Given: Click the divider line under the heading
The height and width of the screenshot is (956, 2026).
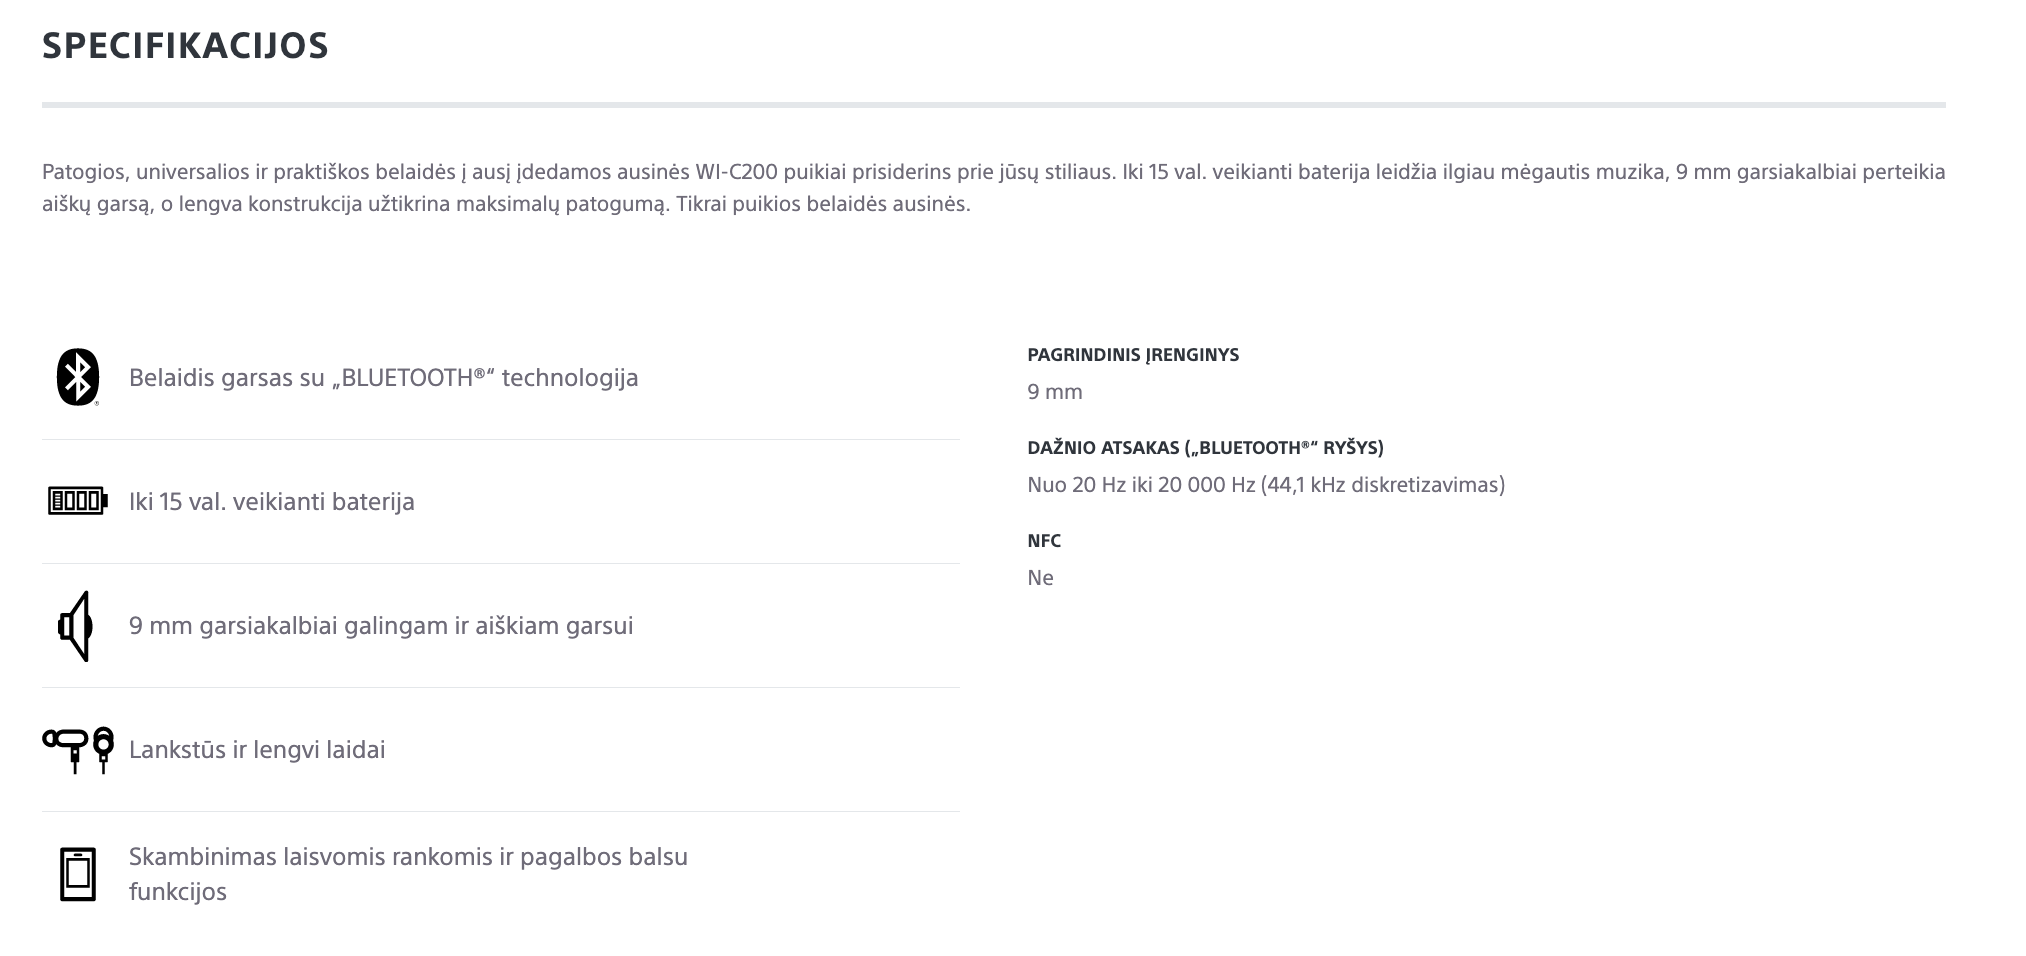Looking at the screenshot, I should (994, 104).
